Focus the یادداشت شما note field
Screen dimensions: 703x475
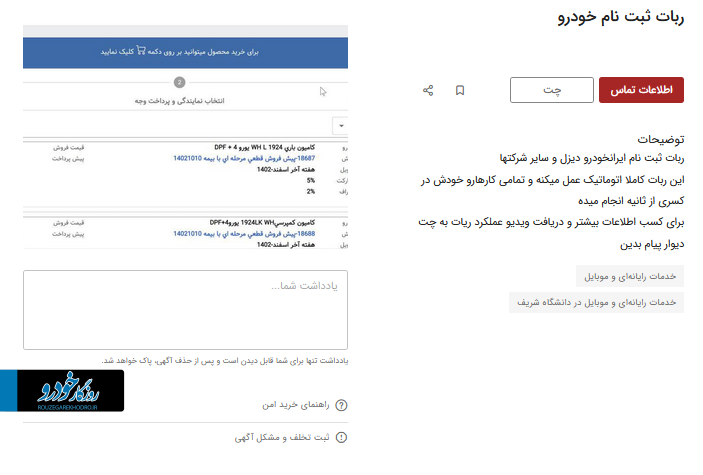click(185, 309)
